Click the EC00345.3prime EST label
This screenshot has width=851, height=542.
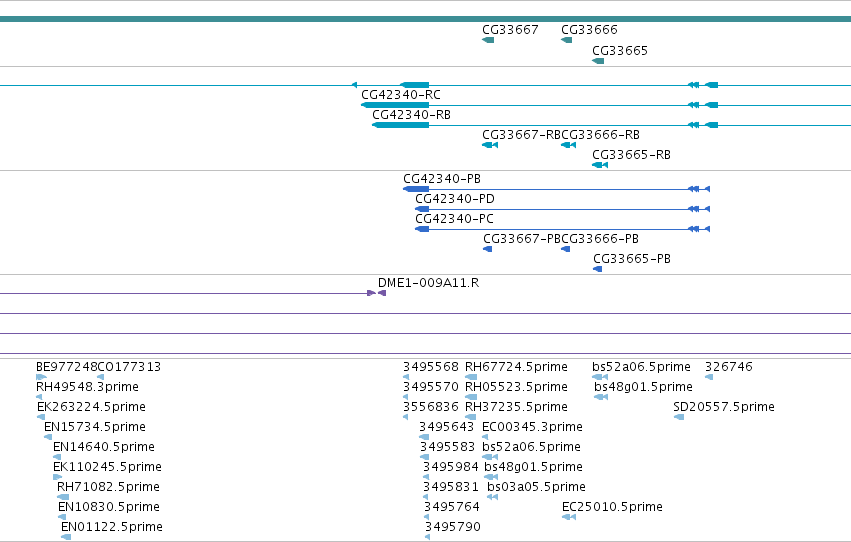click(x=532, y=427)
